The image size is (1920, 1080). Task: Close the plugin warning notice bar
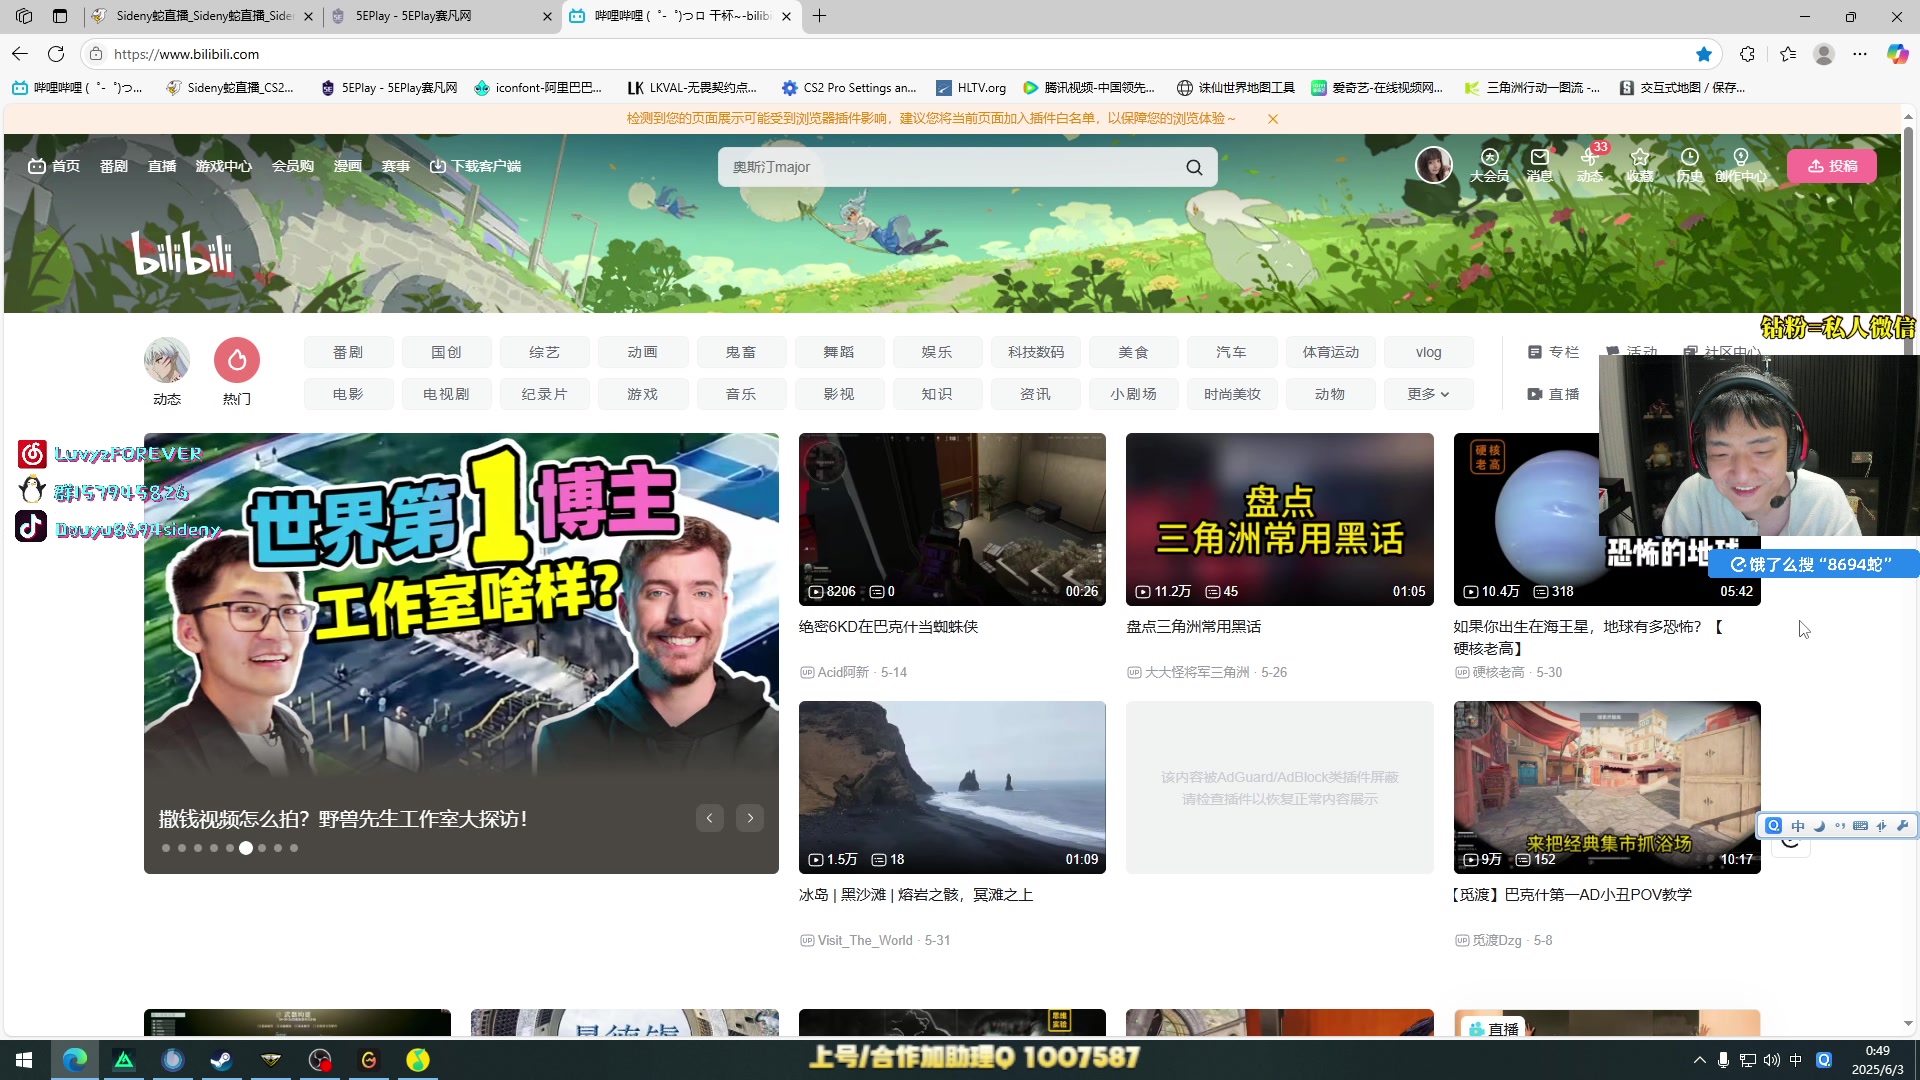click(x=1272, y=119)
